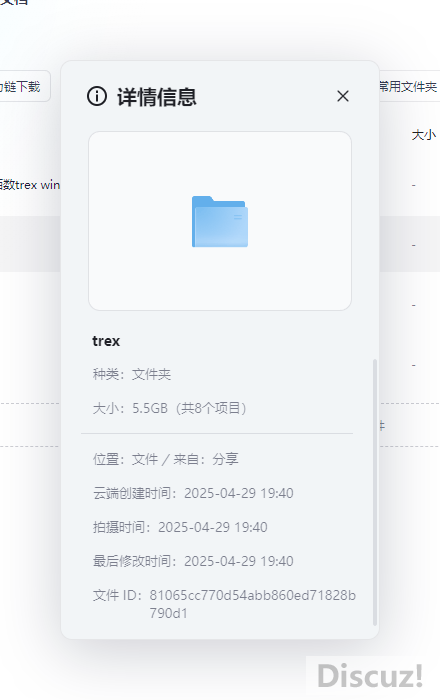Screen dimensions: 440x700
Task: Click the size dash beside 'trex win' row
Action: (414, 185)
